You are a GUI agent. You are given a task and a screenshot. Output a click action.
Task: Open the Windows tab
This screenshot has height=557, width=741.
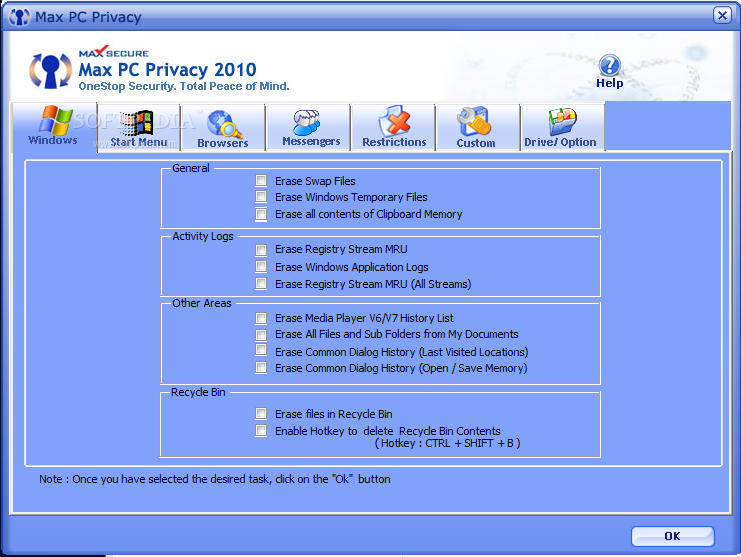coord(54,127)
